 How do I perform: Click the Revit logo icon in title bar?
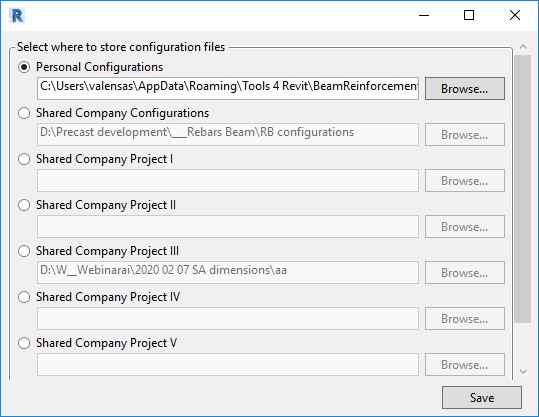pos(18,15)
